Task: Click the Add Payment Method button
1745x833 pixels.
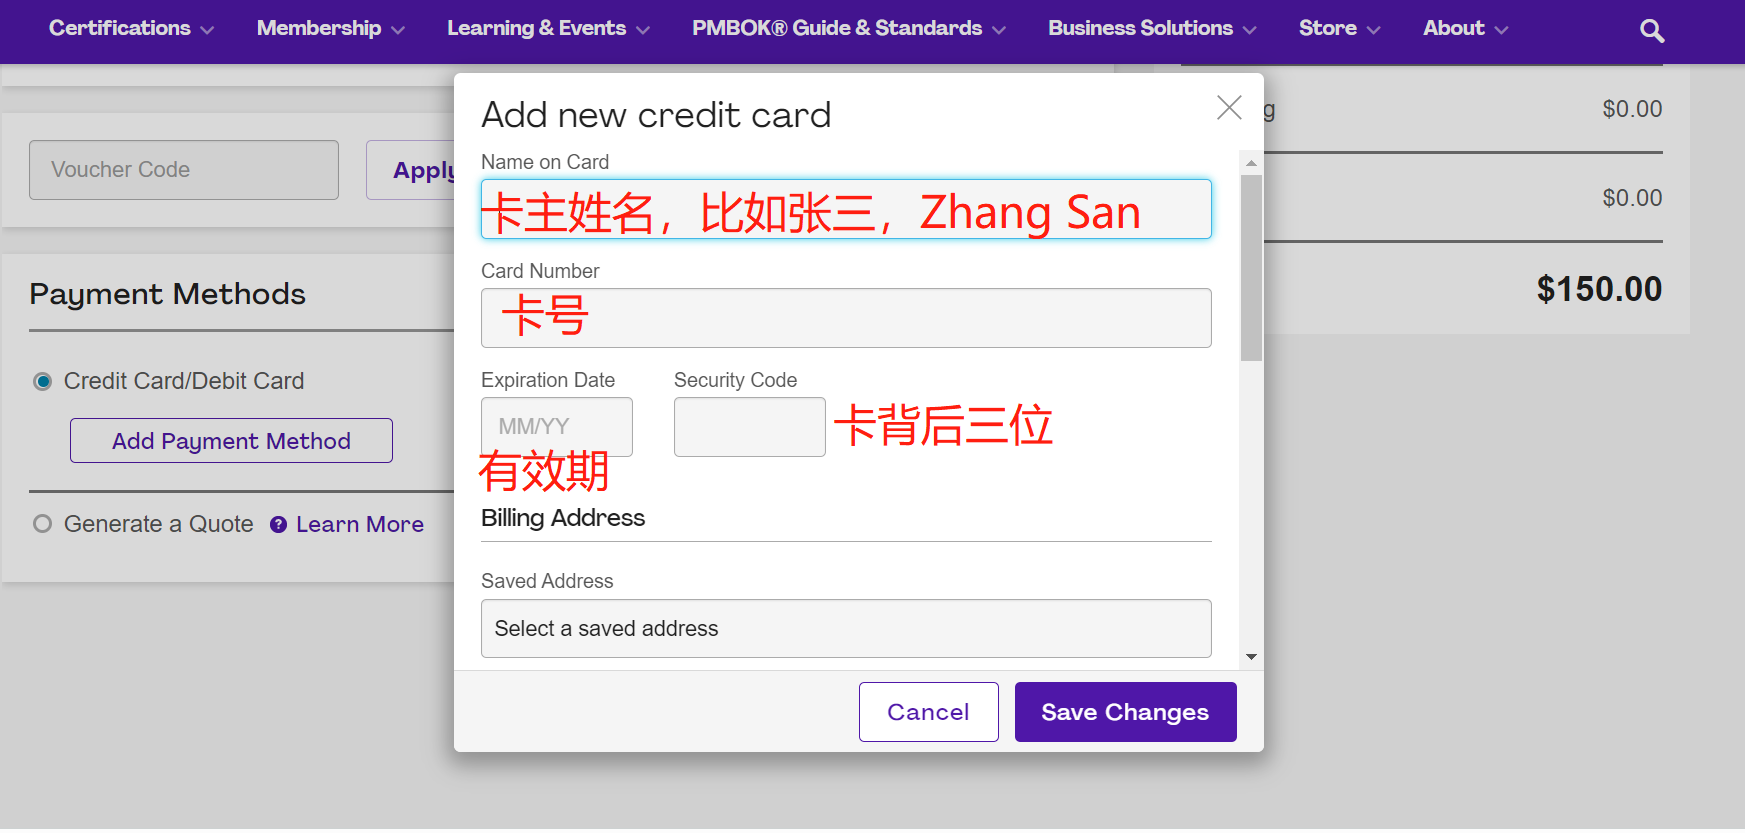Action: [x=231, y=441]
